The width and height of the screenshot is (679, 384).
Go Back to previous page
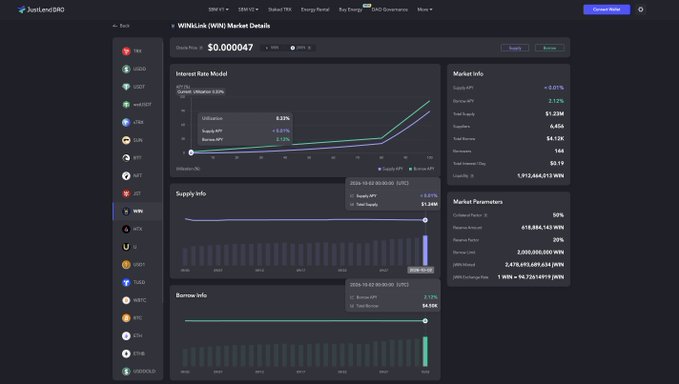pyautogui.click(x=121, y=26)
